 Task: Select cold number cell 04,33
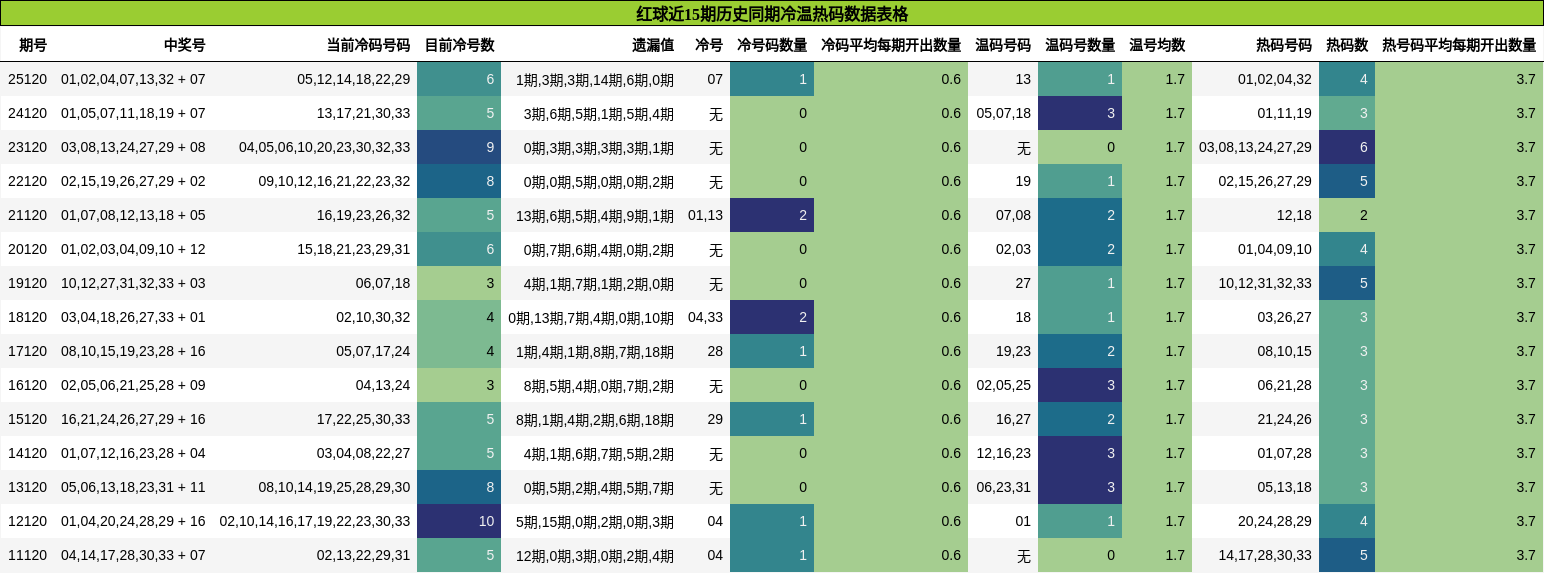705,317
